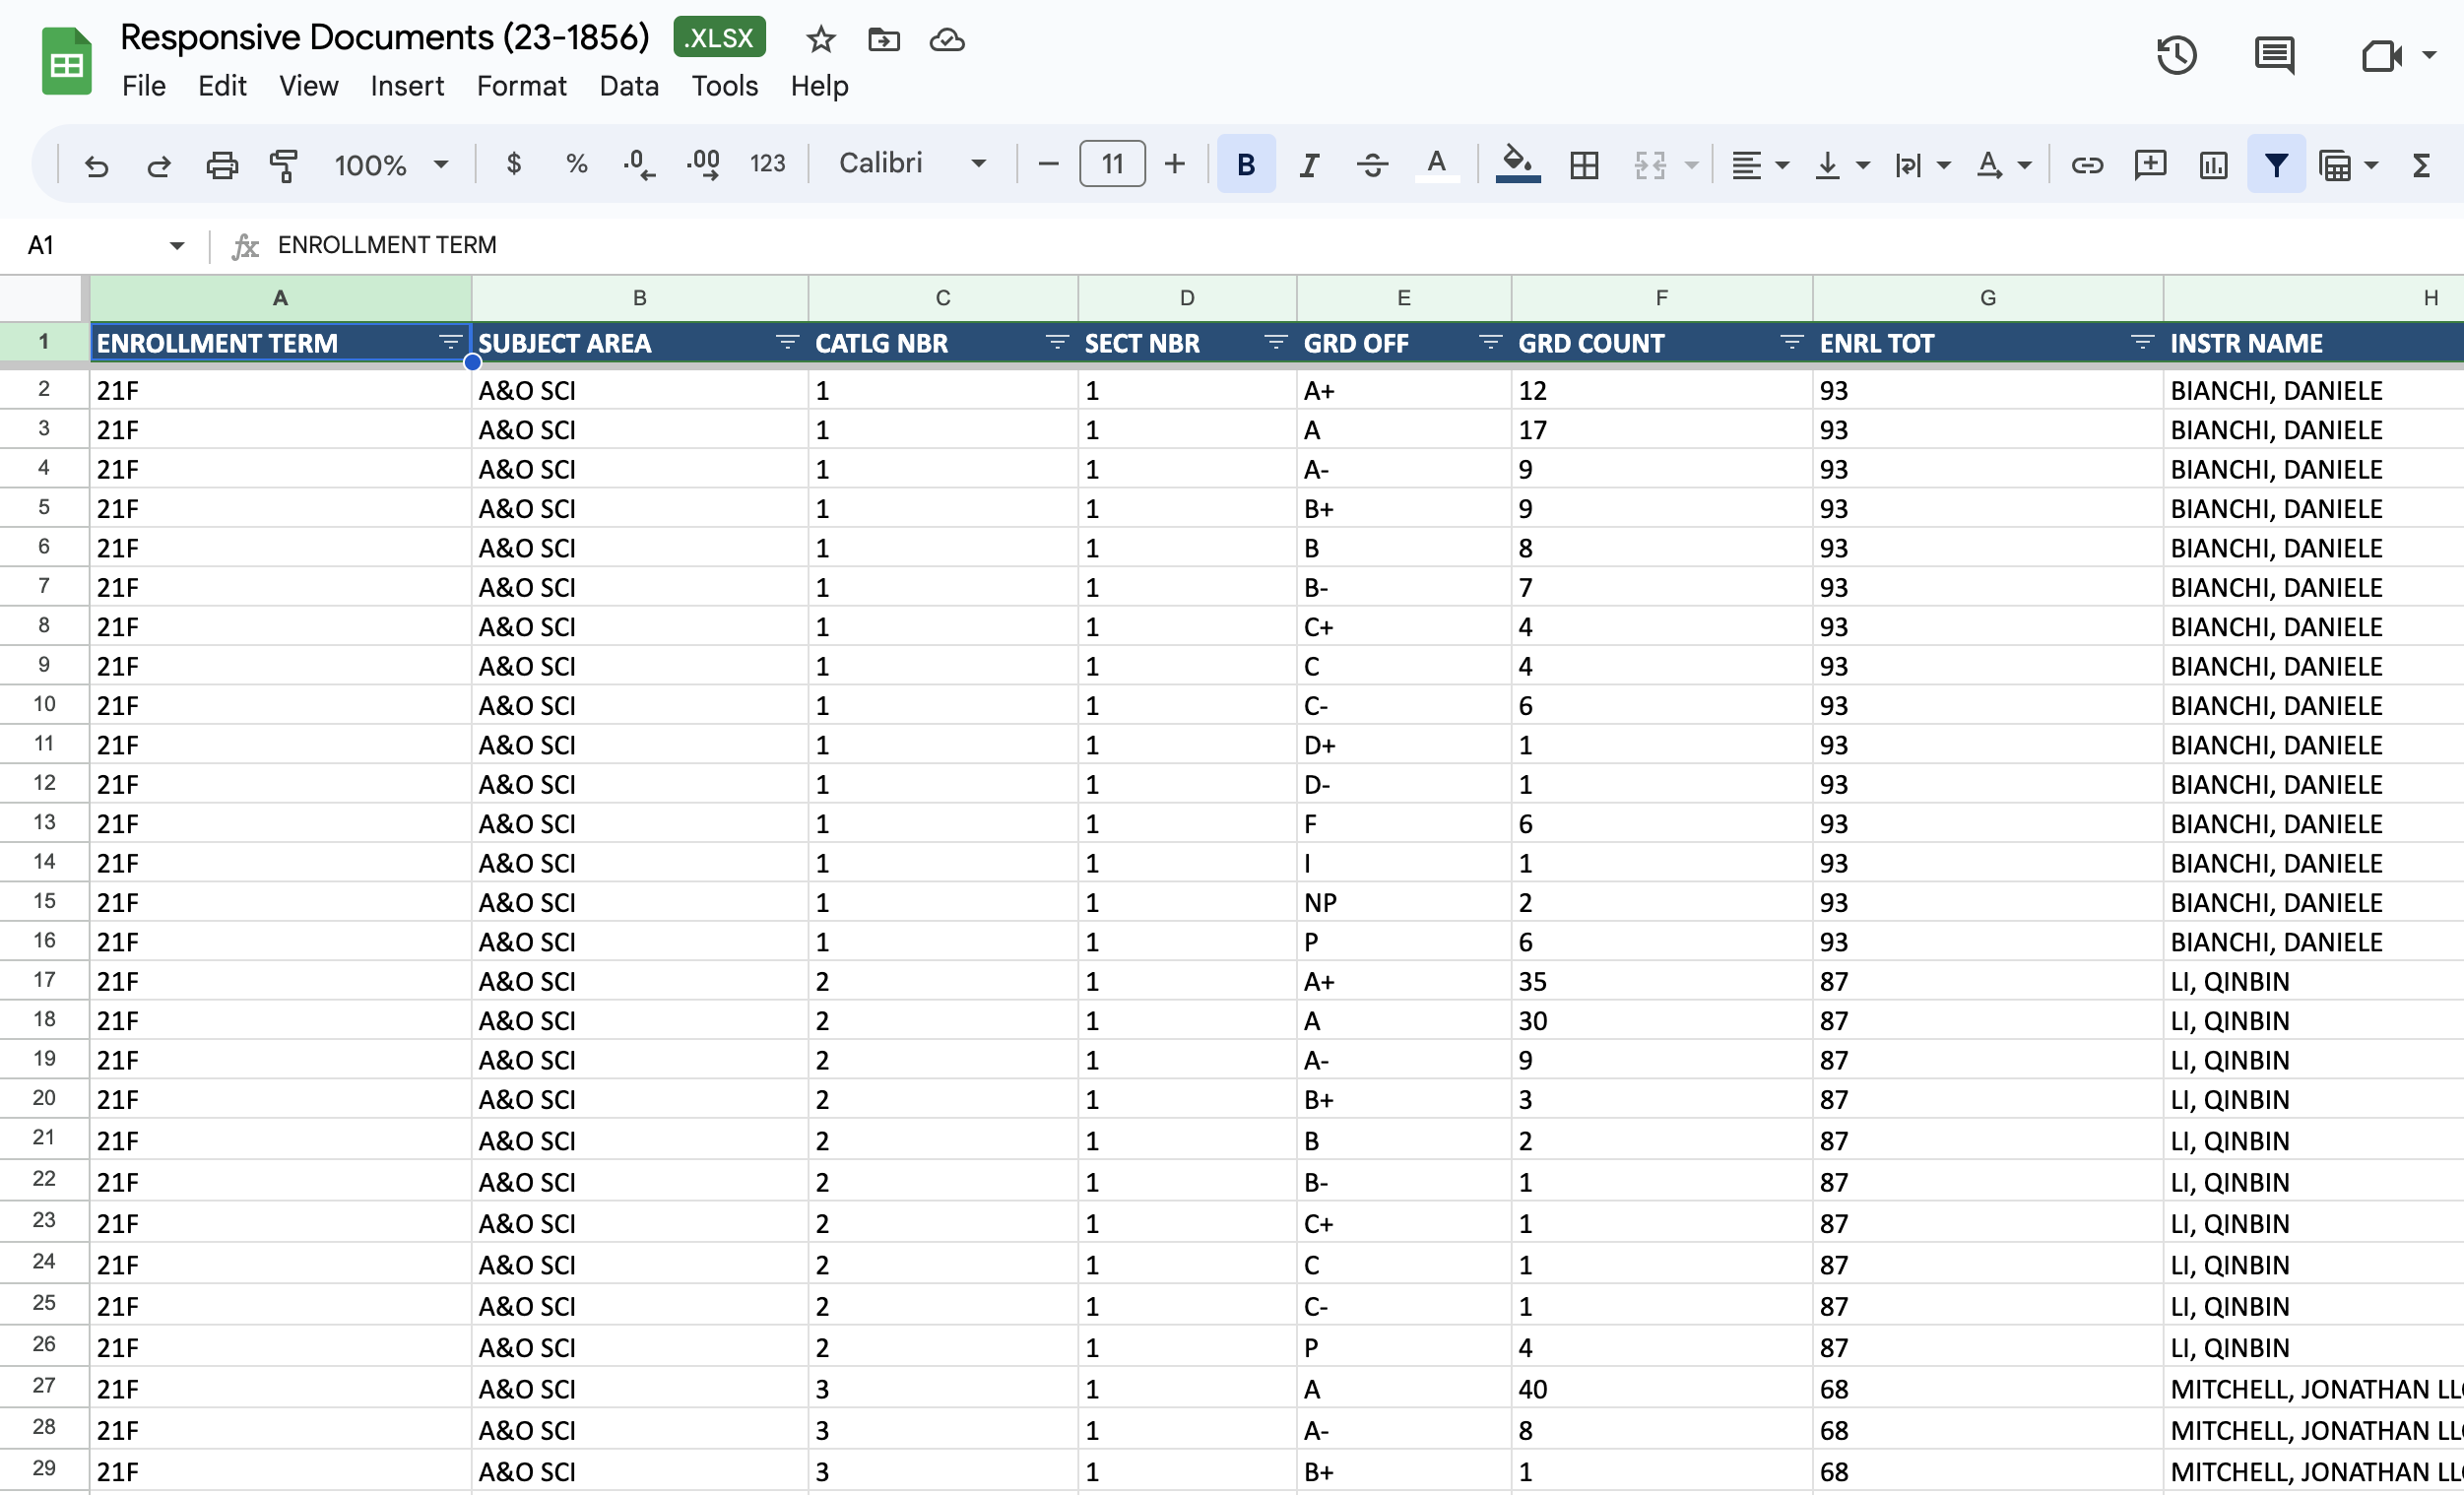Toggle bold formatting

click(x=1245, y=164)
